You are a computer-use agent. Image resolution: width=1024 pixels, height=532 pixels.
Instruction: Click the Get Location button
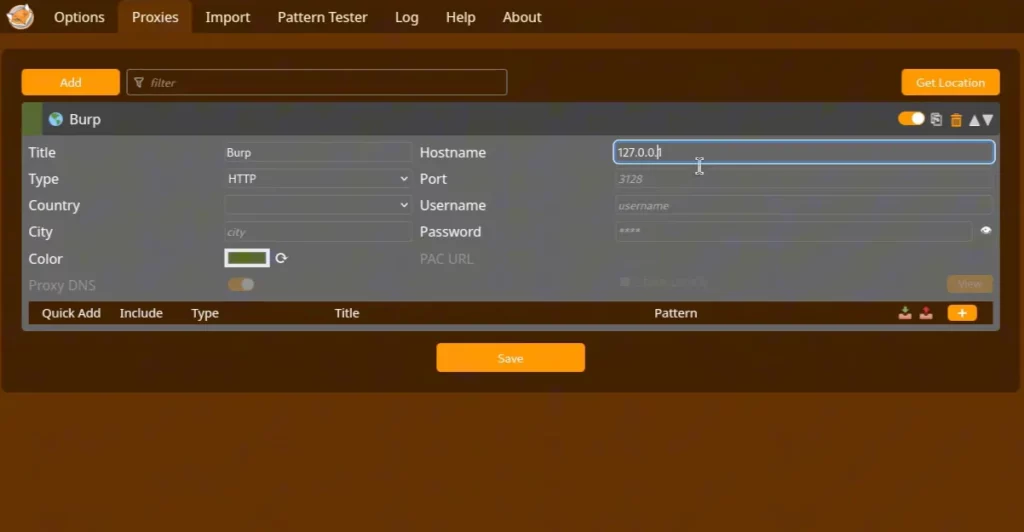(x=950, y=82)
